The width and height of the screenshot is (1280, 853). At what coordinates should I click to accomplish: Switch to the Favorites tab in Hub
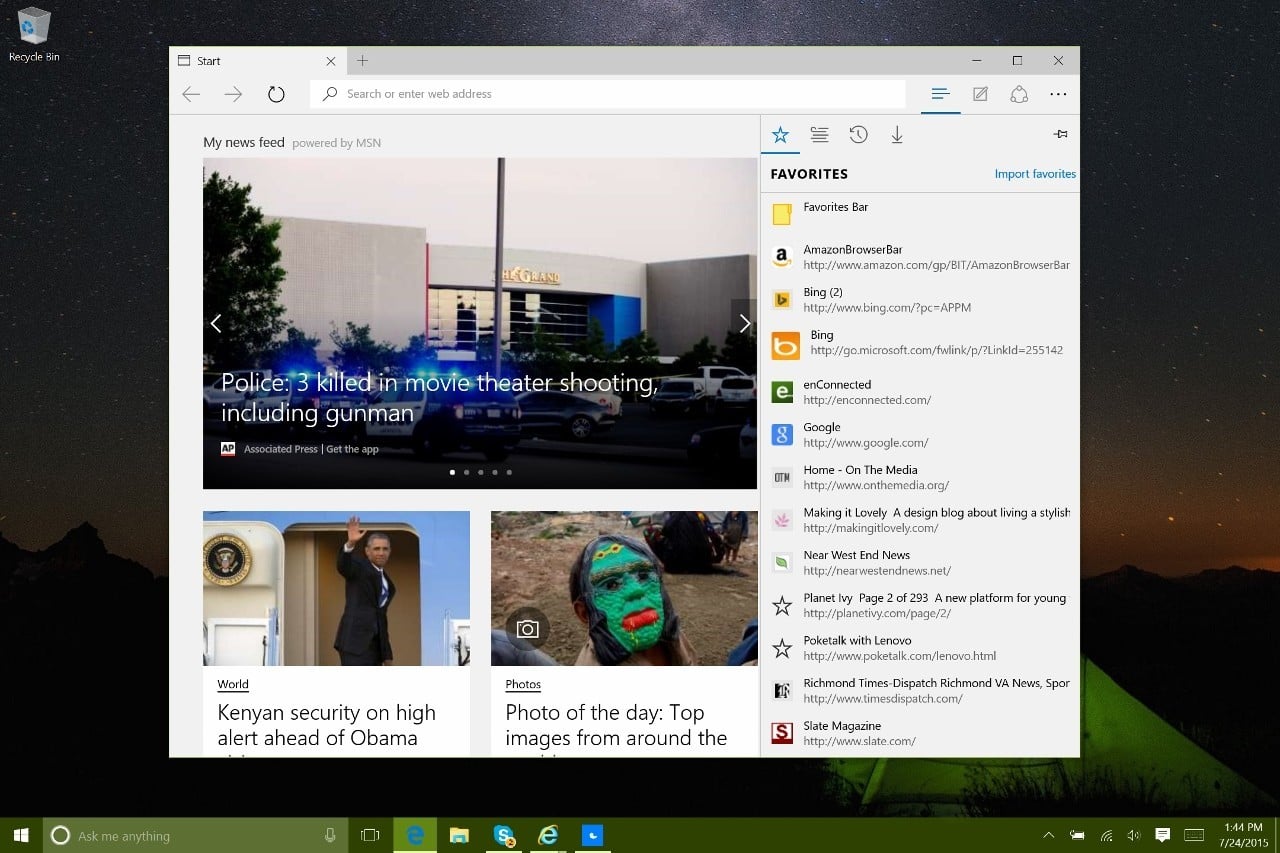[780, 134]
